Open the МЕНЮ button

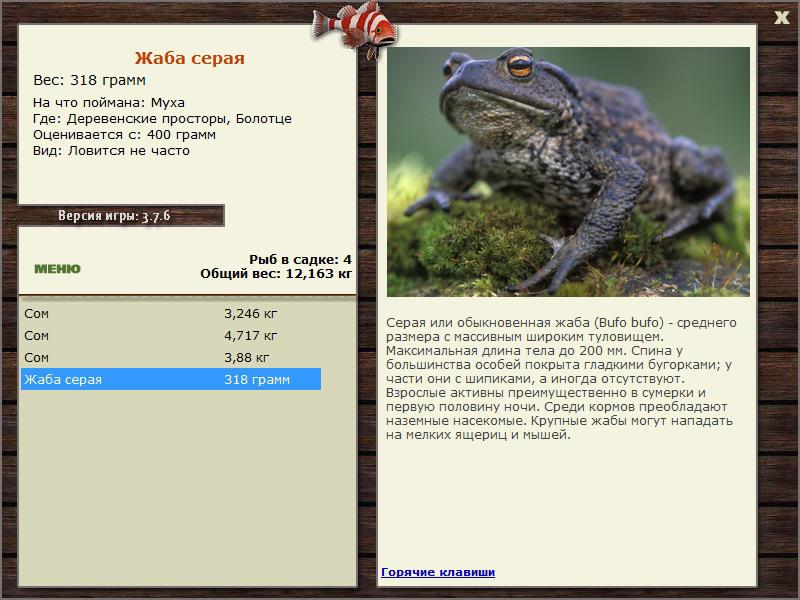coord(57,269)
